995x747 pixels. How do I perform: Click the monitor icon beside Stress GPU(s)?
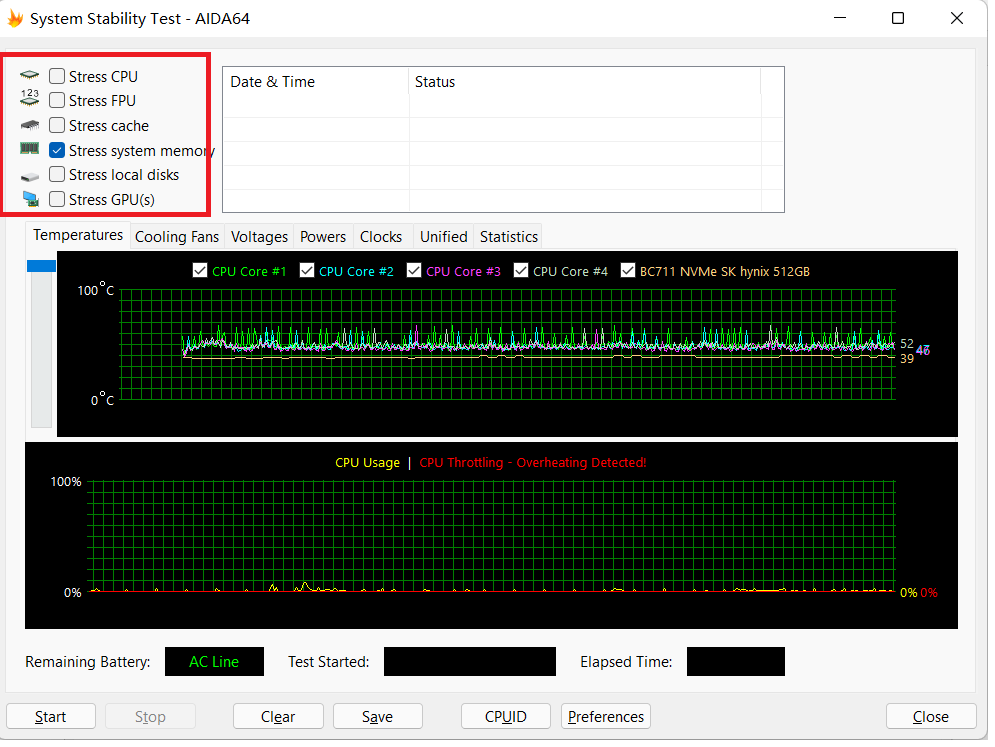[x=30, y=199]
